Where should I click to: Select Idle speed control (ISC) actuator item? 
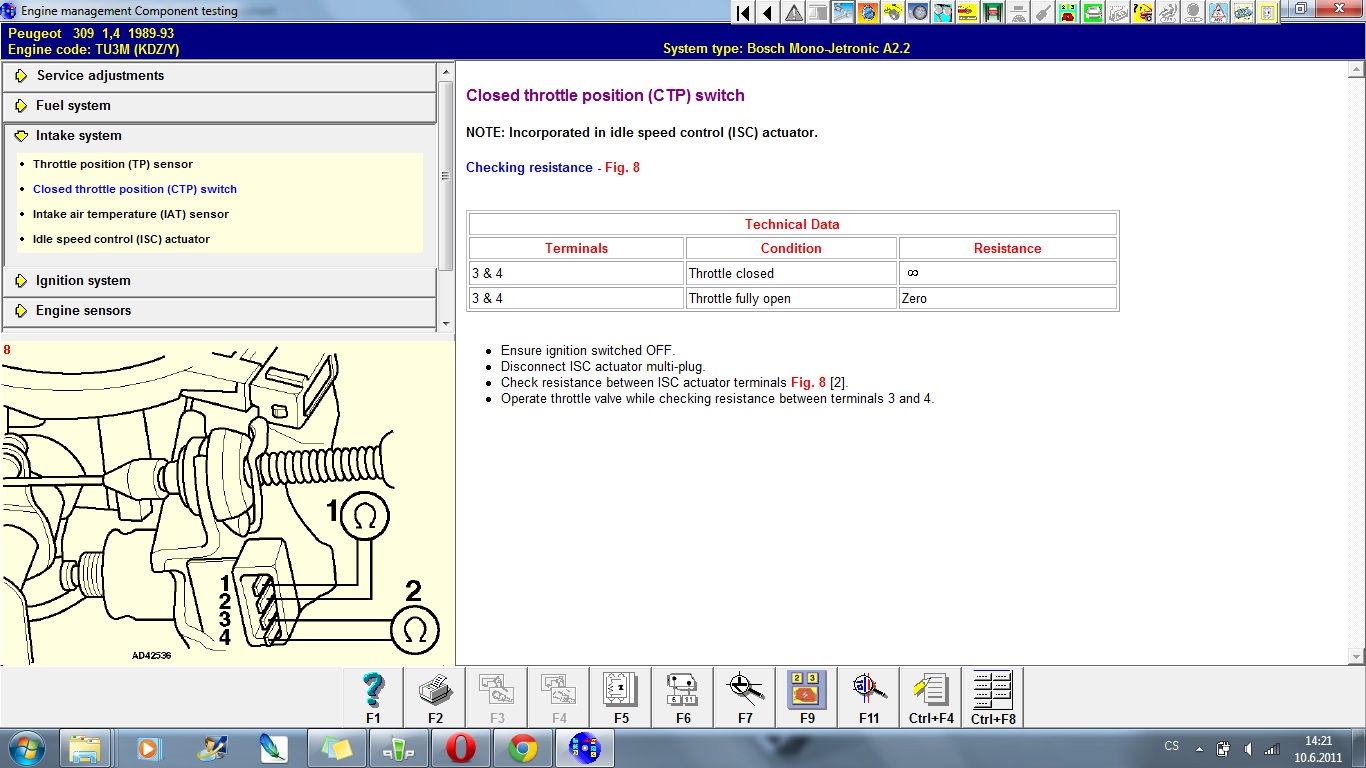[x=121, y=239]
